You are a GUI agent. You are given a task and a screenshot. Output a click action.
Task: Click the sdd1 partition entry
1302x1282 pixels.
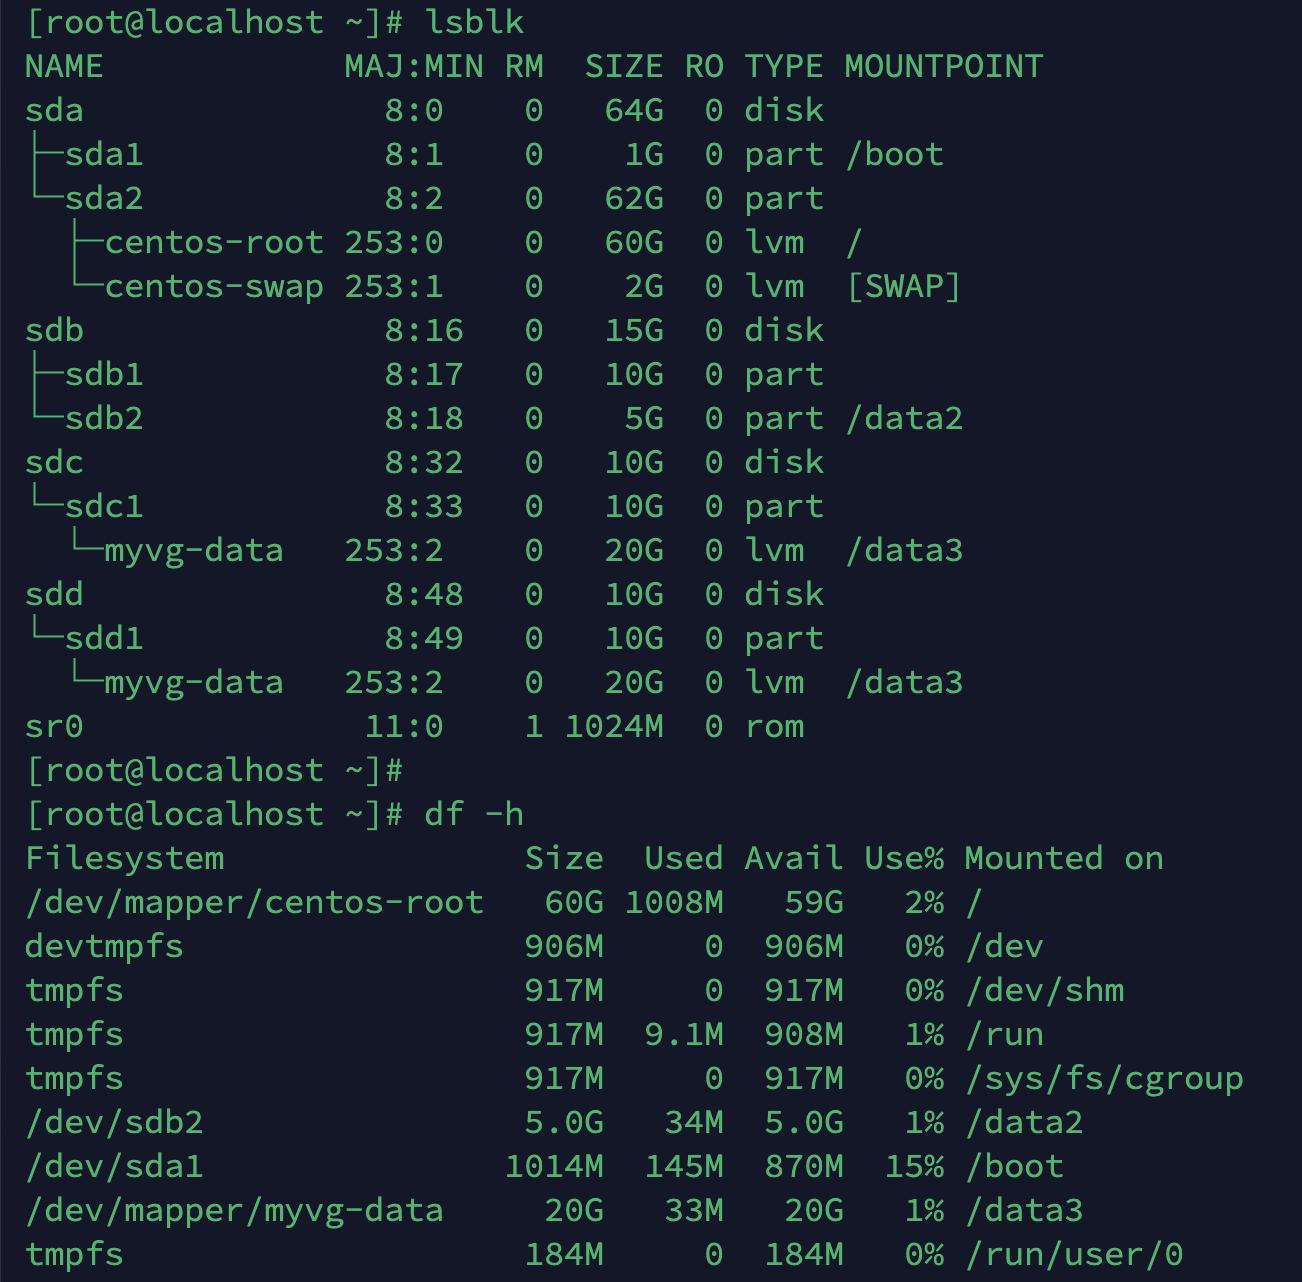coord(104,638)
